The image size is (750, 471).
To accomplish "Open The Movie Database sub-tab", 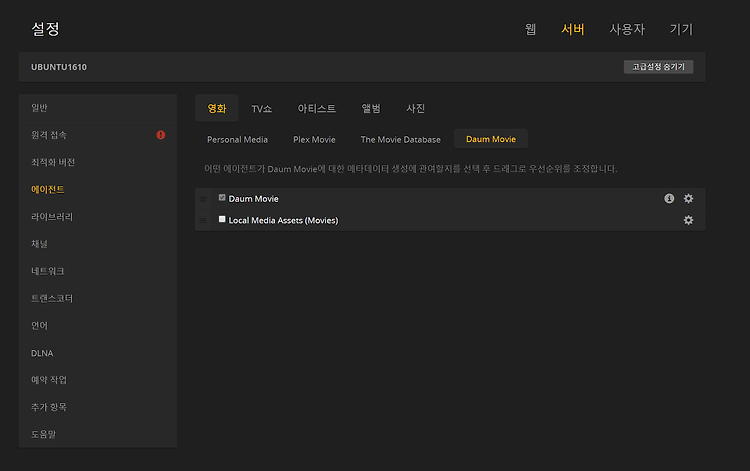I will click(x=400, y=139).
